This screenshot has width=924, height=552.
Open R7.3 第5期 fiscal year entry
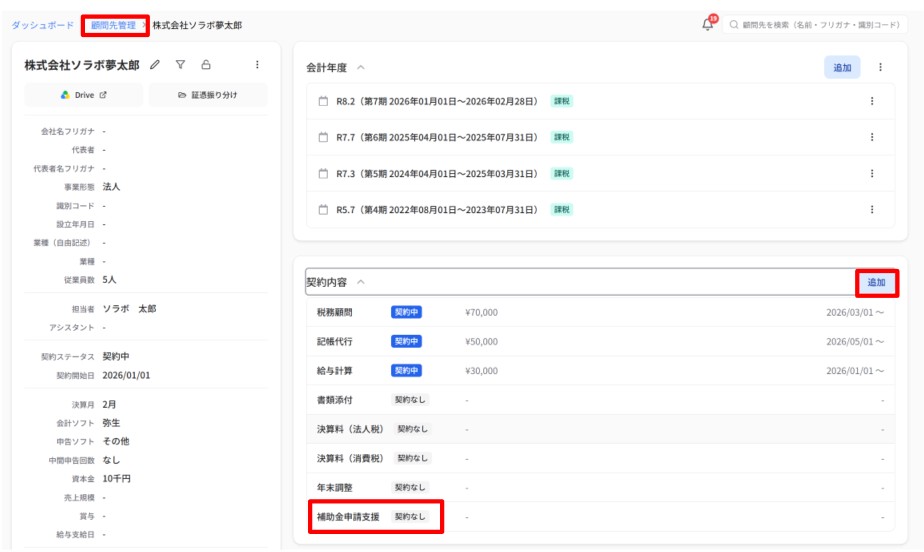coord(437,174)
